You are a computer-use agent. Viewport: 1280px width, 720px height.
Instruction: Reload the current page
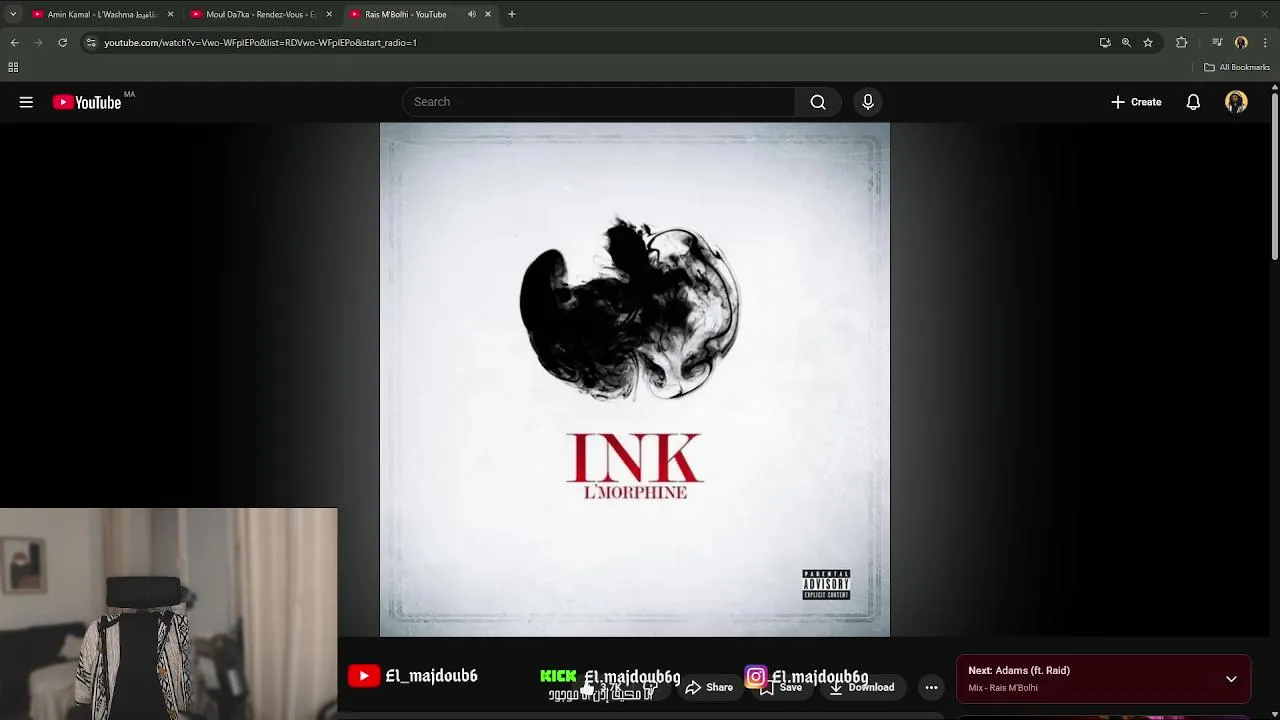62,42
